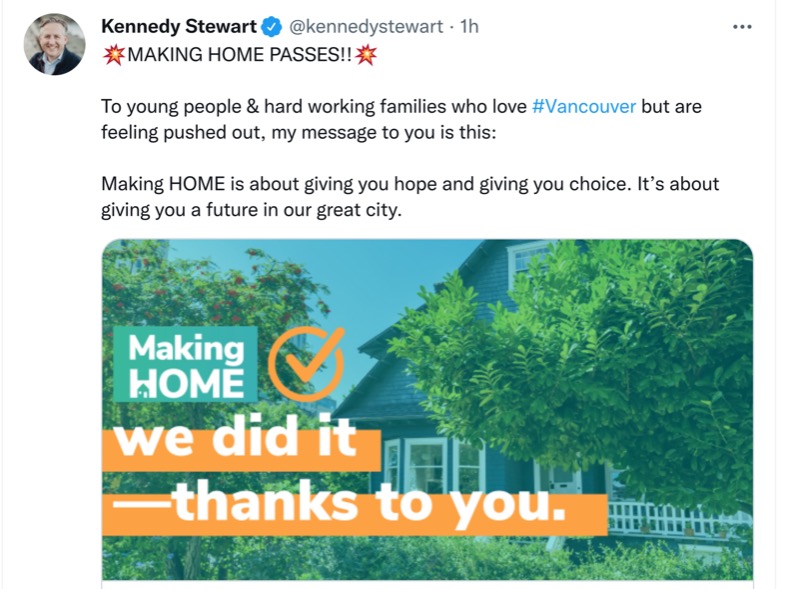Follow the #Vancouver hashtag link
The width and height of the screenshot is (800, 589).
[x=584, y=106]
